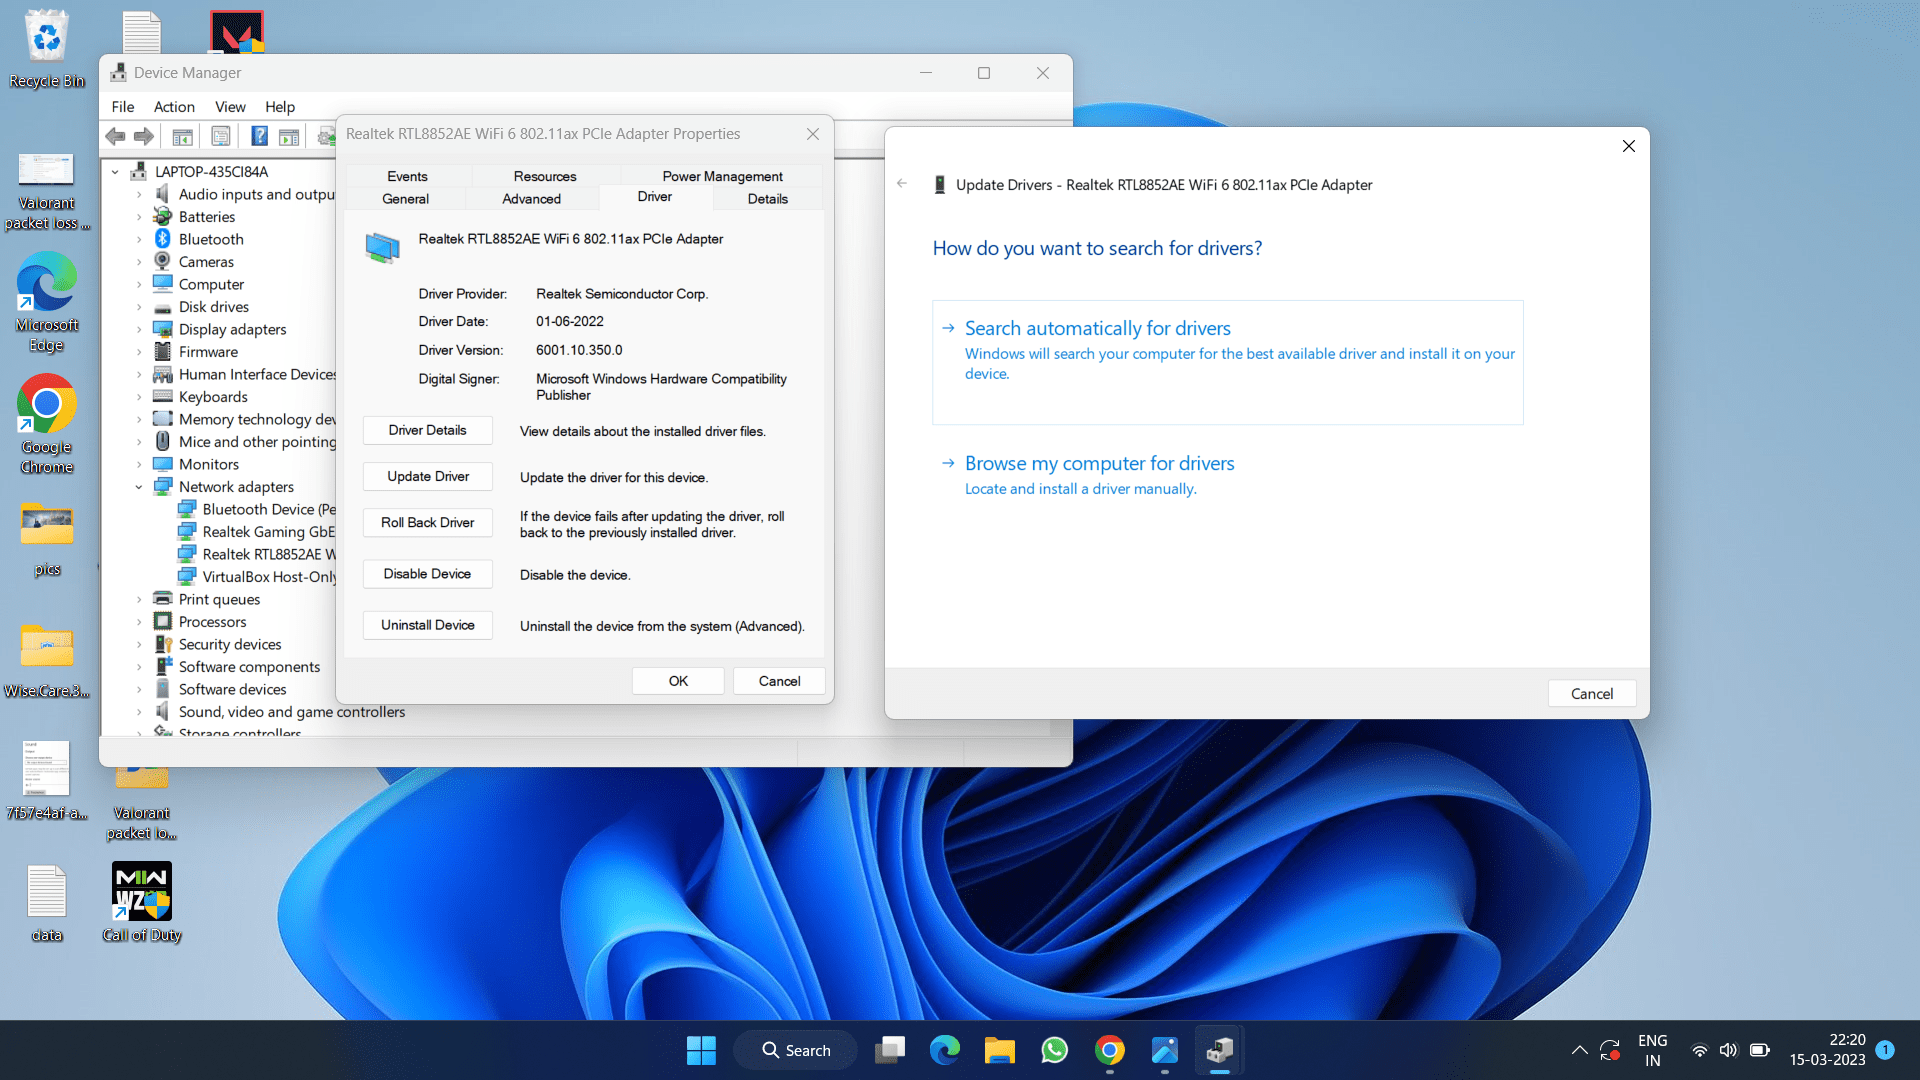Click the Driver Details button
Screen dimensions: 1920x1080
(x=427, y=430)
